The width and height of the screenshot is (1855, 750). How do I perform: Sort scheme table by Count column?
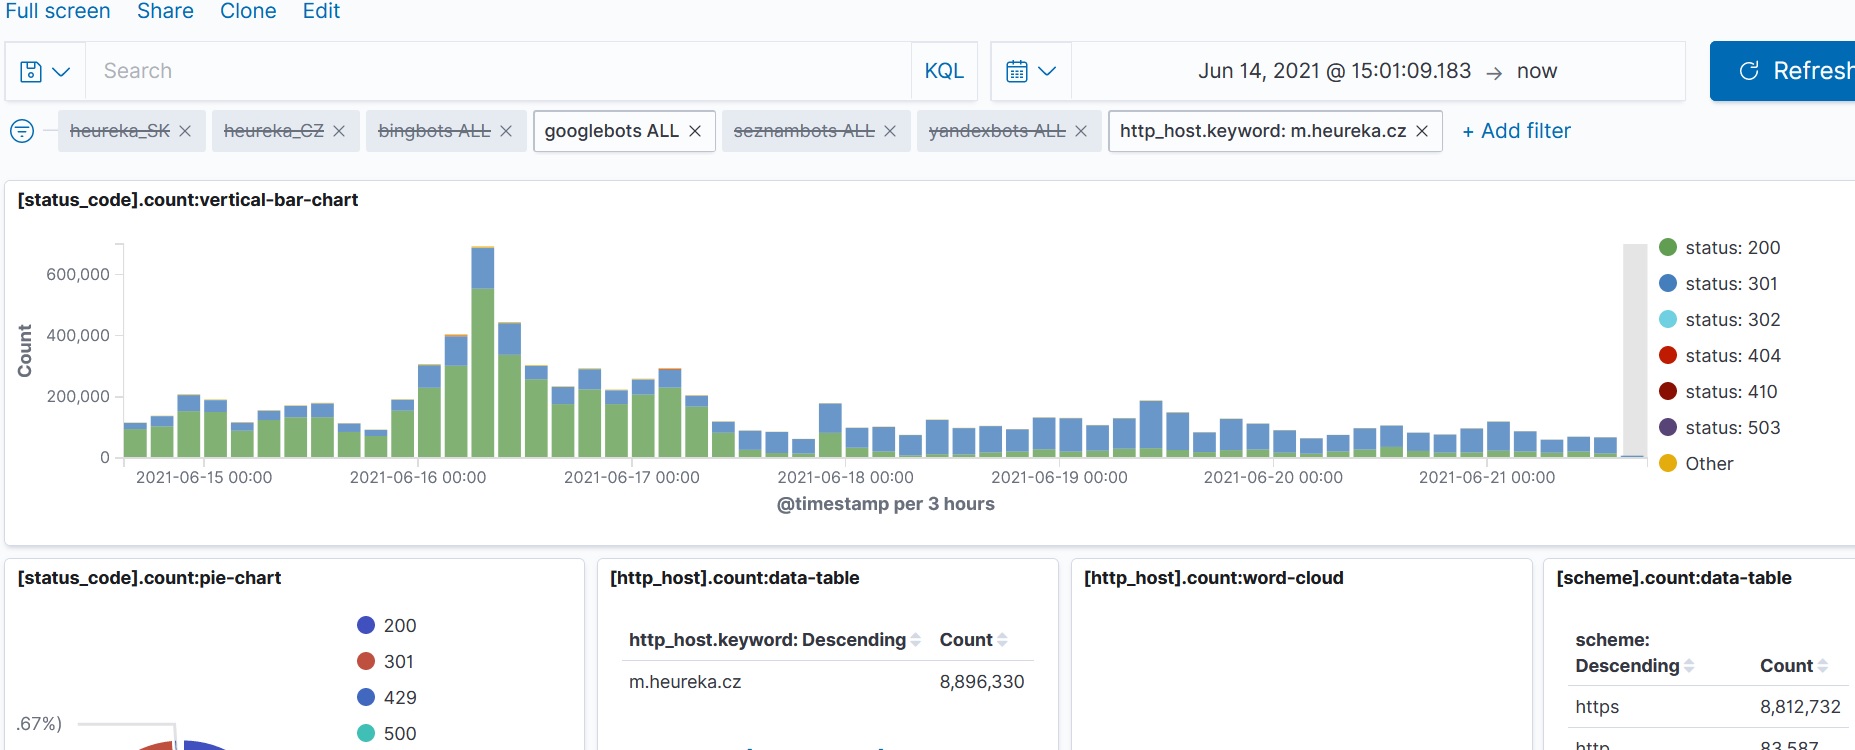coord(1794,666)
